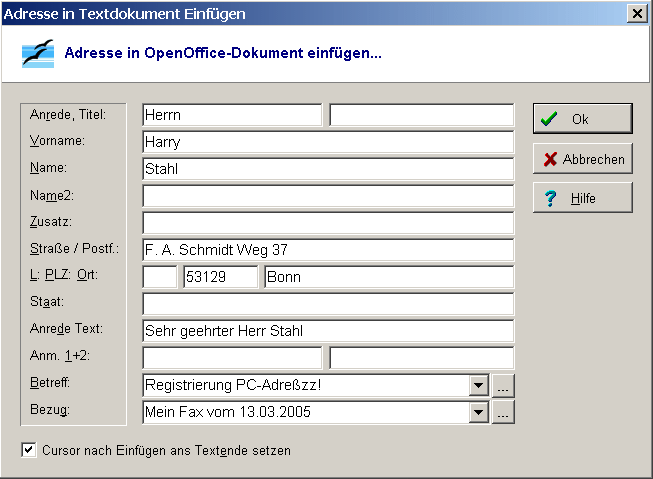This screenshot has width=653, height=479.
Task: Click the ellipsis button beside Bezug
Action: click(x=503, y=412)
